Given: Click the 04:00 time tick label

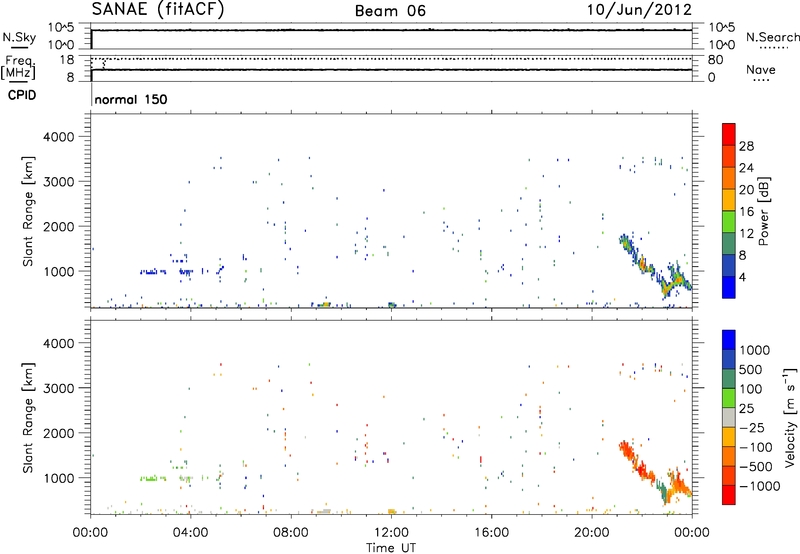Looking at the screenshot, I should click(190, 533).
